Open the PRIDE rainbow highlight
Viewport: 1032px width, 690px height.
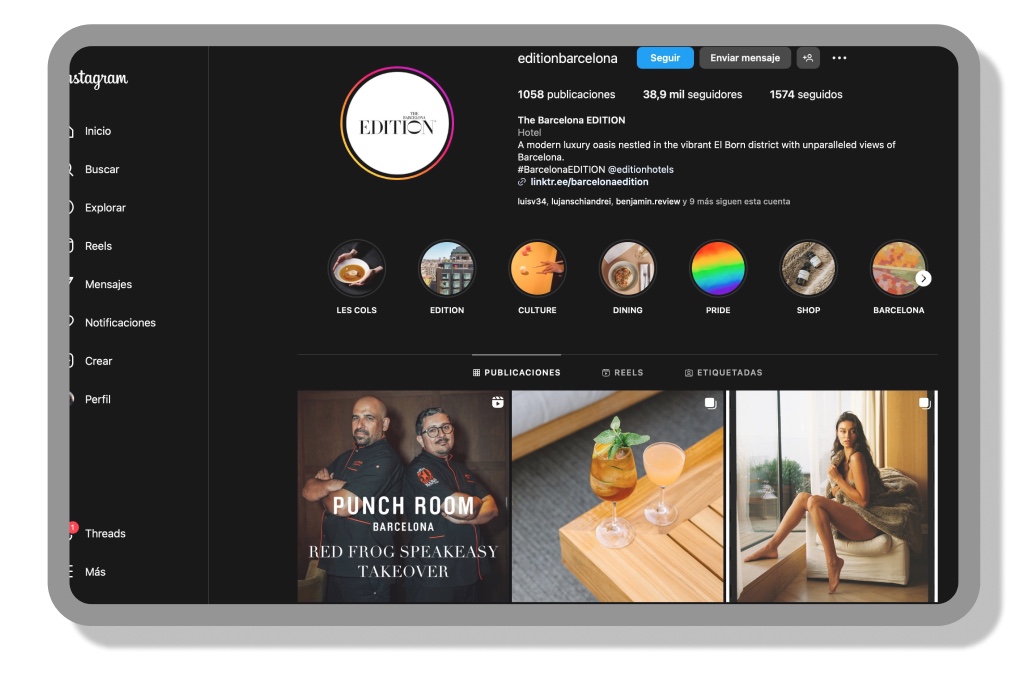(x=718, y=268)
